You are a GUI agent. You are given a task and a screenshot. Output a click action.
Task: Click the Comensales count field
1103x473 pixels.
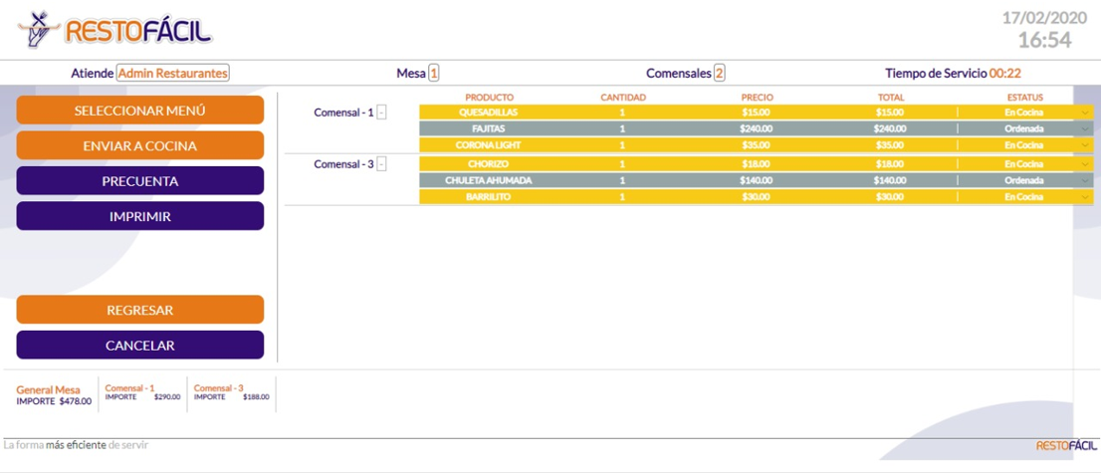click(719, 73)
